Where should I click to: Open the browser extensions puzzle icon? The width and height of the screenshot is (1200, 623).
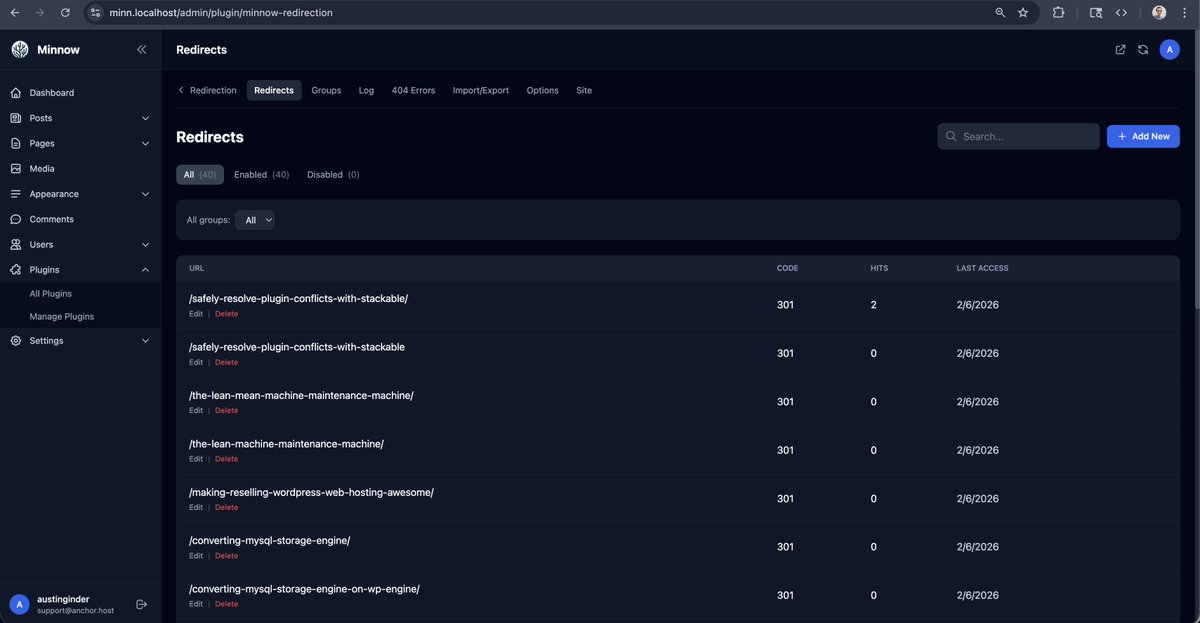1059,13
